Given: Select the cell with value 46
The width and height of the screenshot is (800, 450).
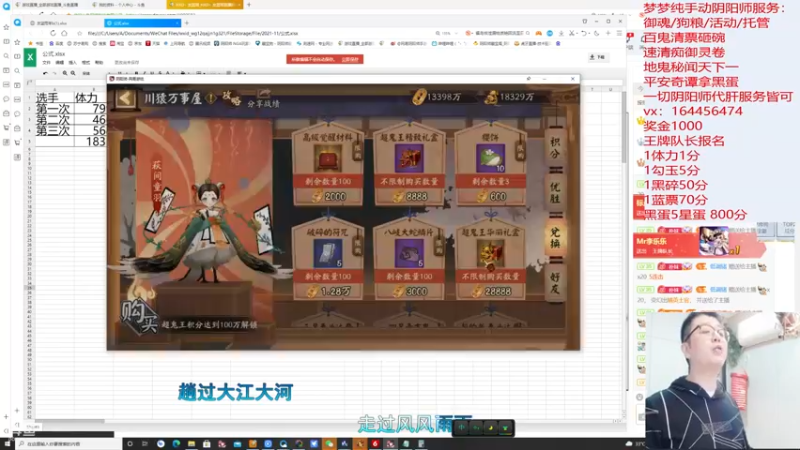Looking at the screenshot, I should pos(90,120).
